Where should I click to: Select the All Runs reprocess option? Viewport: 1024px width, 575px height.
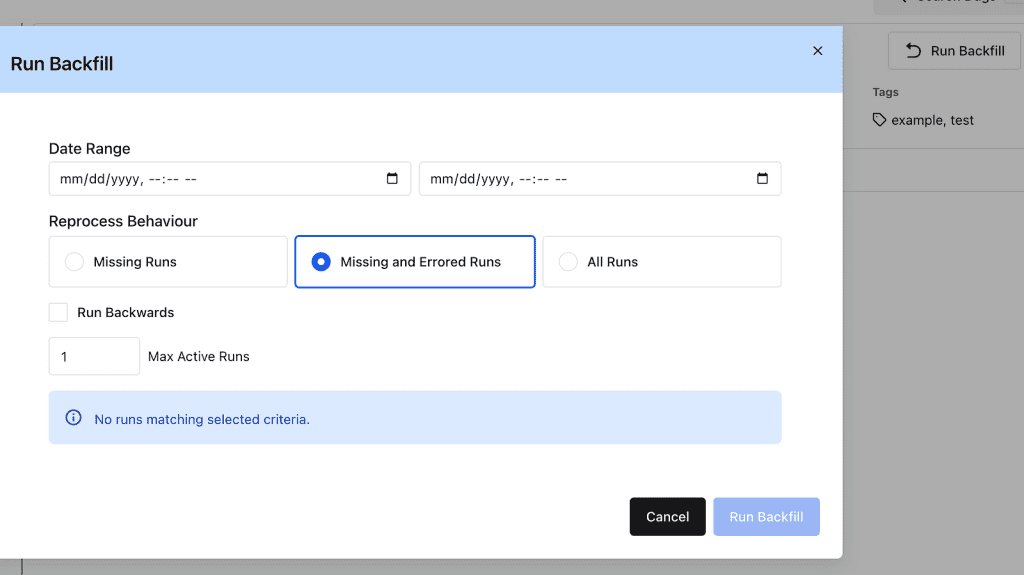coord(568,262)
